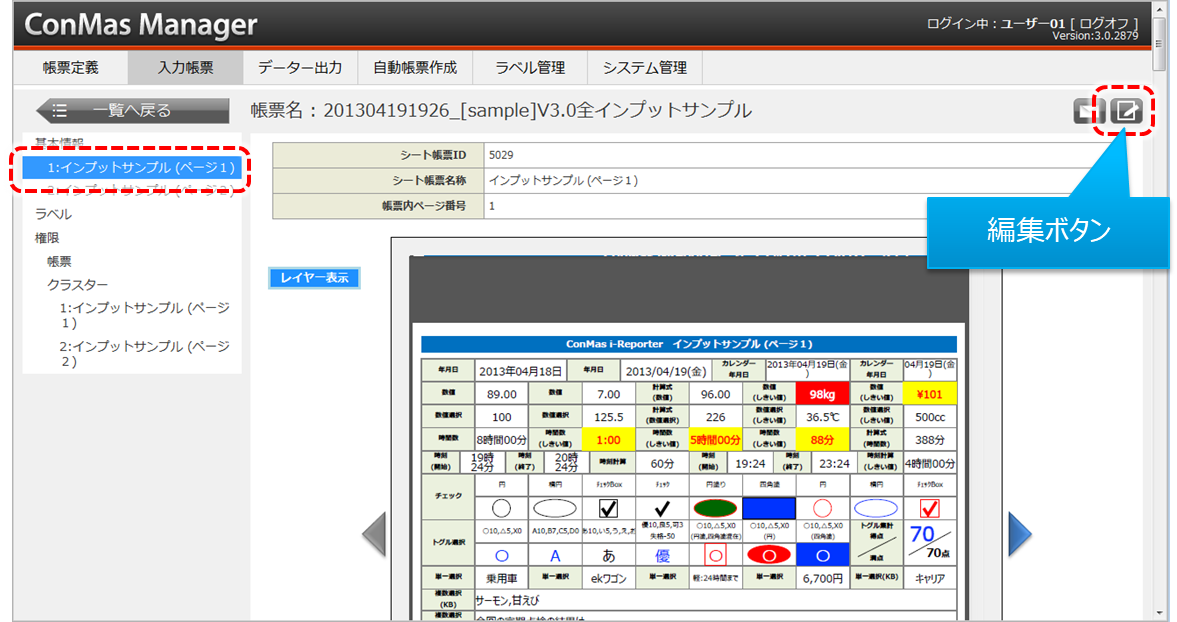Click the edit button icon for this form
This screenshot has width=1177, height=622.
pyautogui.click(x=1127, y=110)
